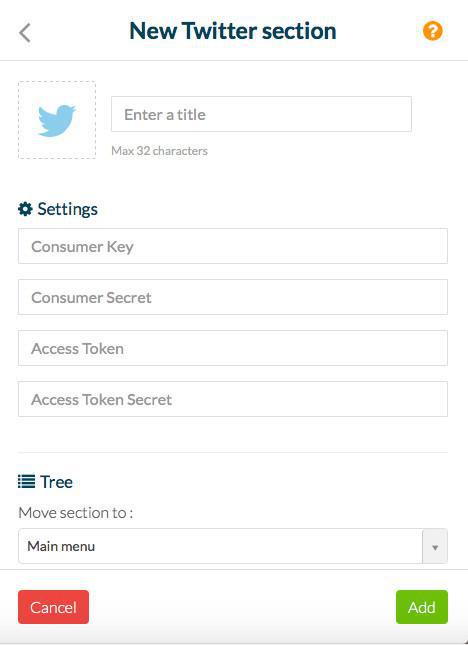This screenshot has height=645, width=468.
Task: Click the Settings gear icon
Action: coord(25,209)
